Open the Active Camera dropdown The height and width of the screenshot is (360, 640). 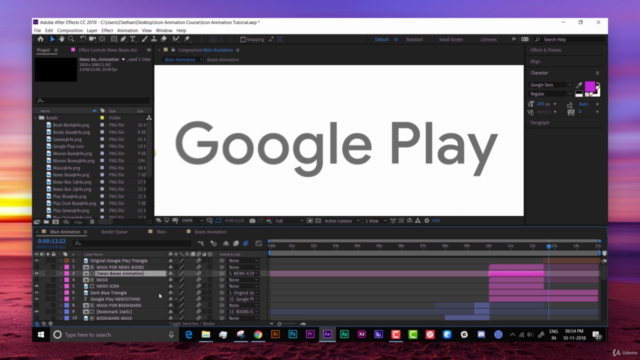tap(342, 221)
